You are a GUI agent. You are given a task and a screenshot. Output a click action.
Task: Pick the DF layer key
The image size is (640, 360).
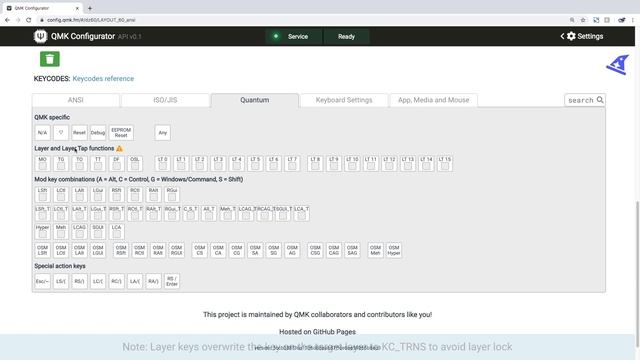116,164
